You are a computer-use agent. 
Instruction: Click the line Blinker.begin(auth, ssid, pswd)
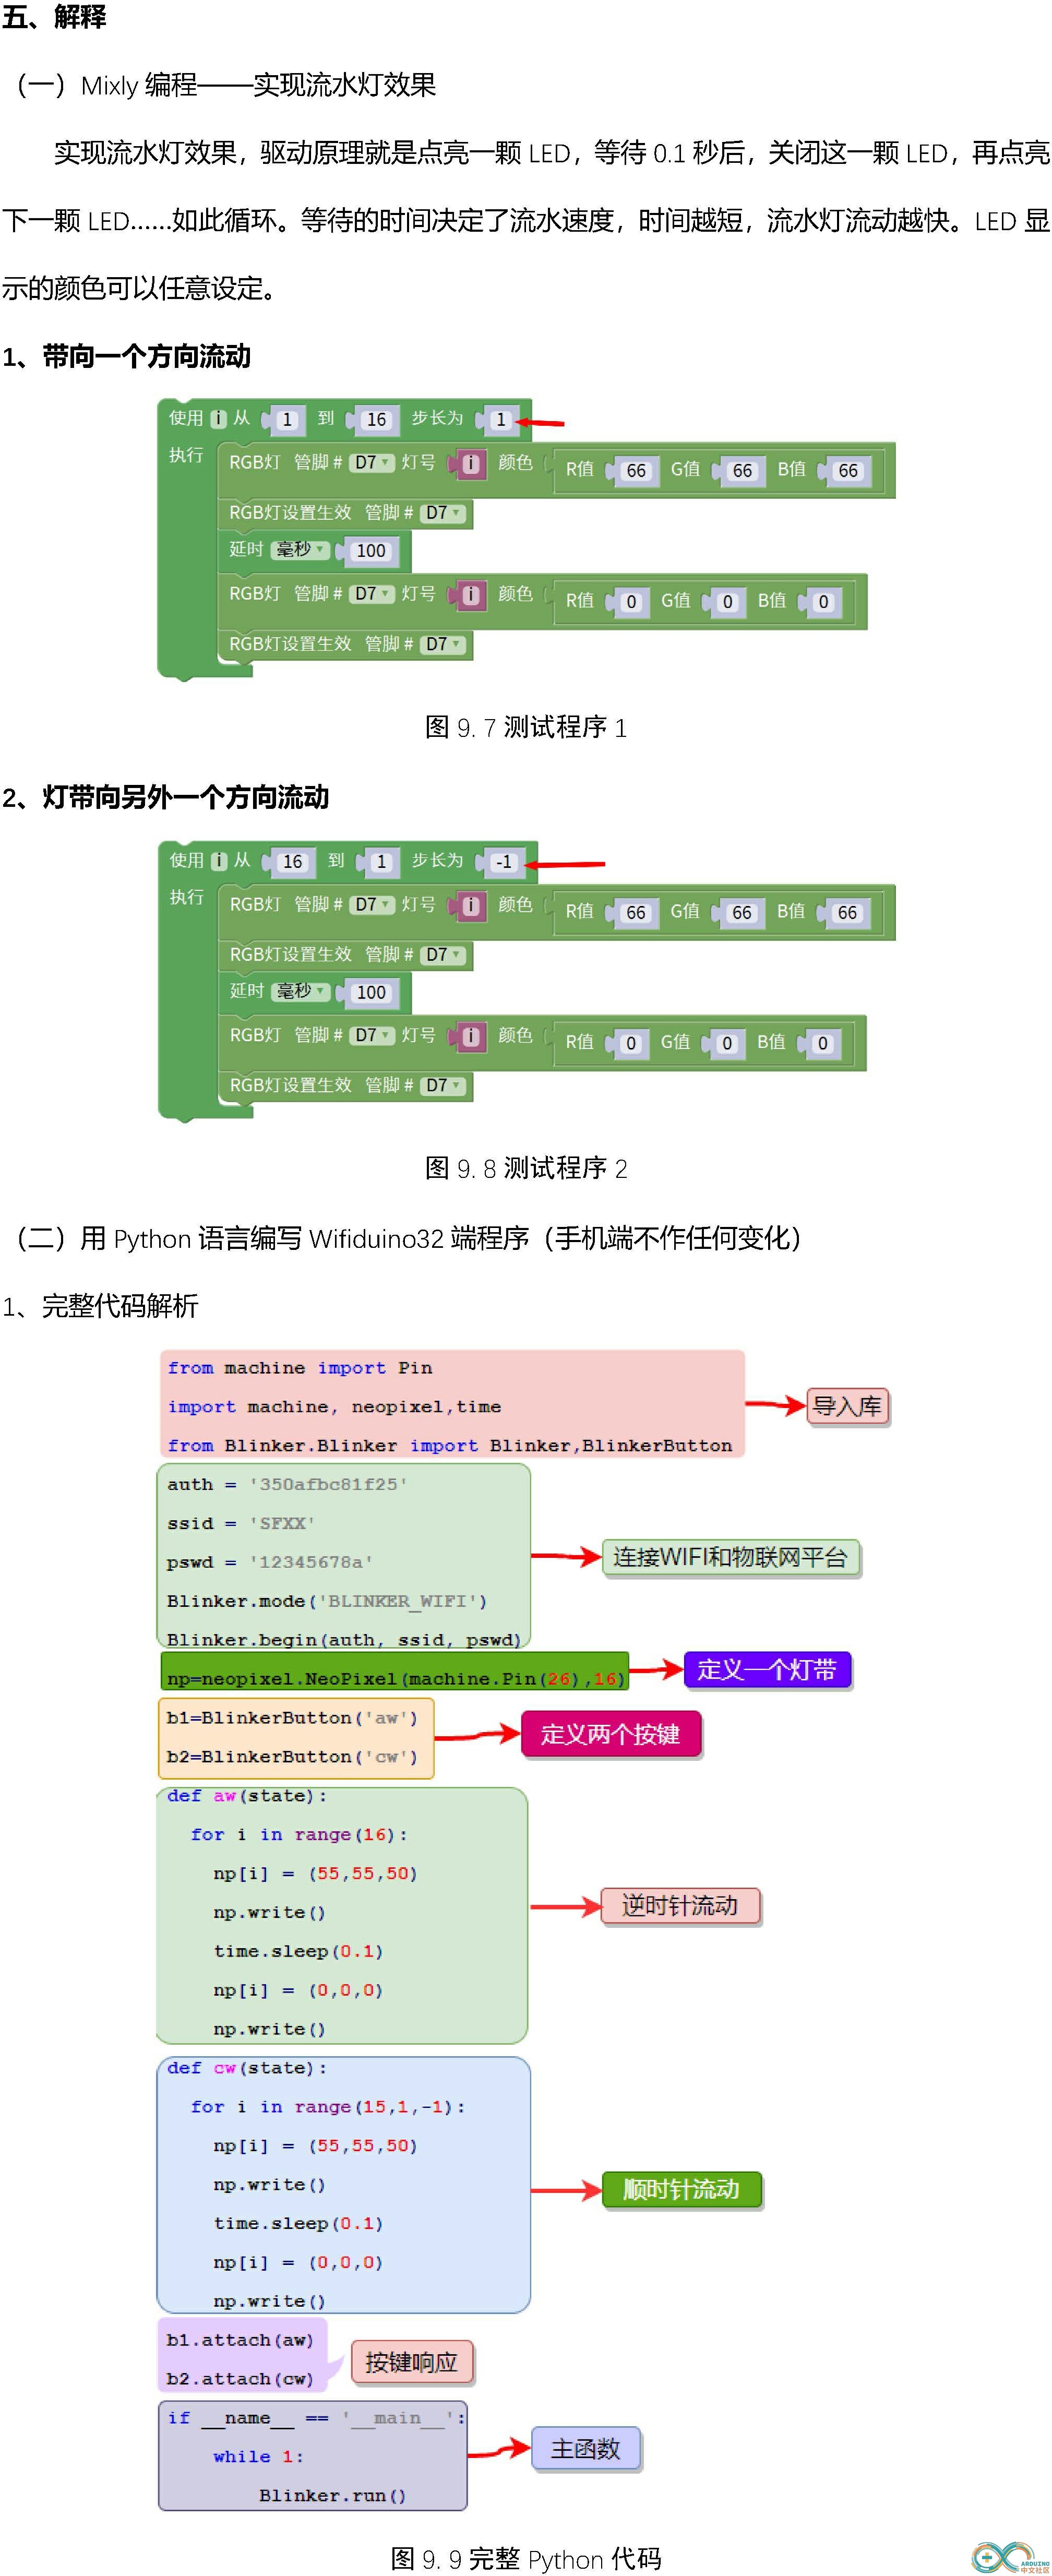(344, 1640)
